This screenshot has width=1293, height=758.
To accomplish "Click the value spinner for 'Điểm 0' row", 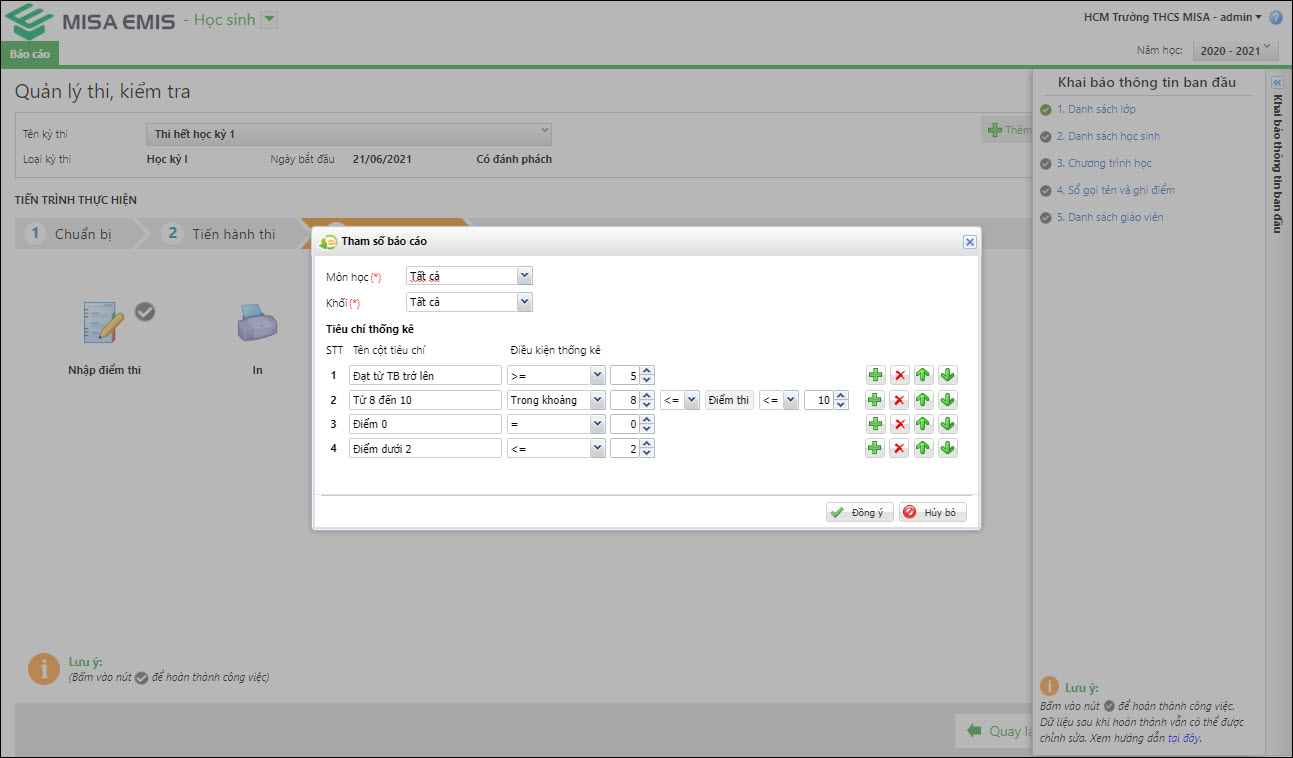I will pos(632,424).
